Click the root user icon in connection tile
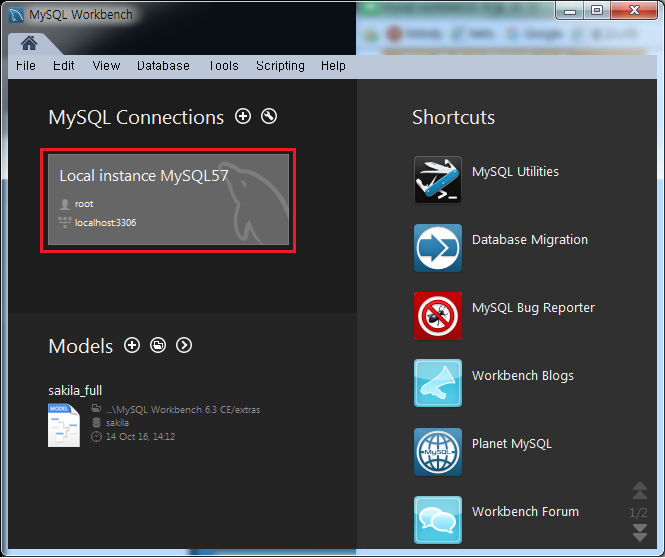 coord(64,204)
